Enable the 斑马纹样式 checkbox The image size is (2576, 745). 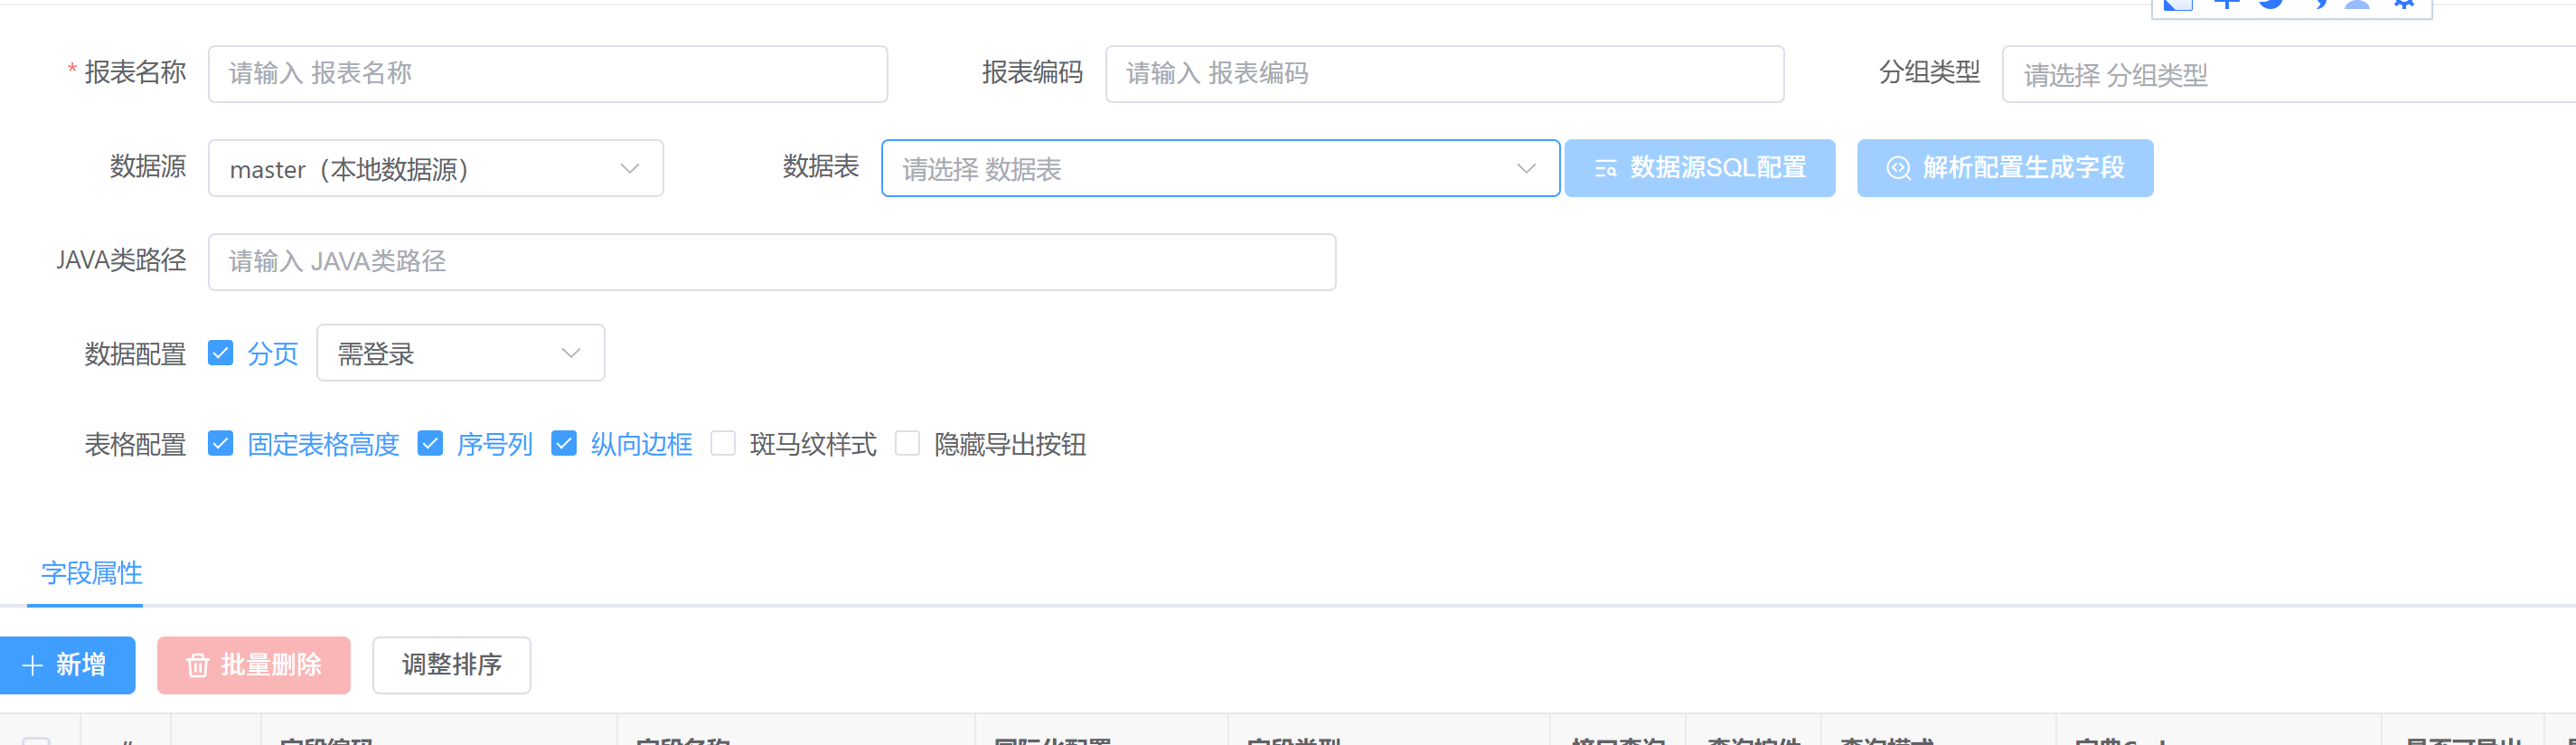(723, 443)
